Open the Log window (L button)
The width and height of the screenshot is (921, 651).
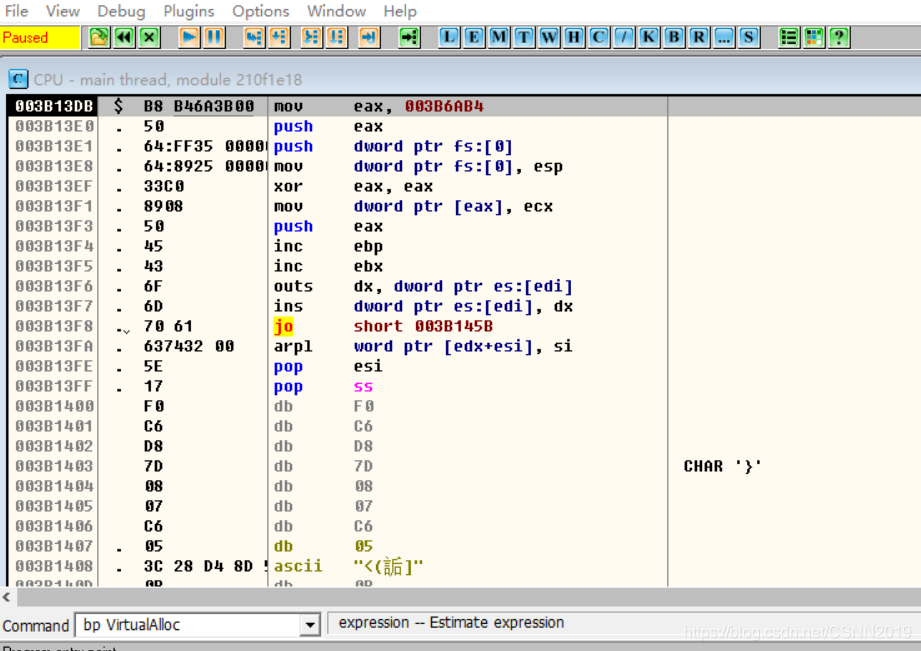tap(449, 38)
